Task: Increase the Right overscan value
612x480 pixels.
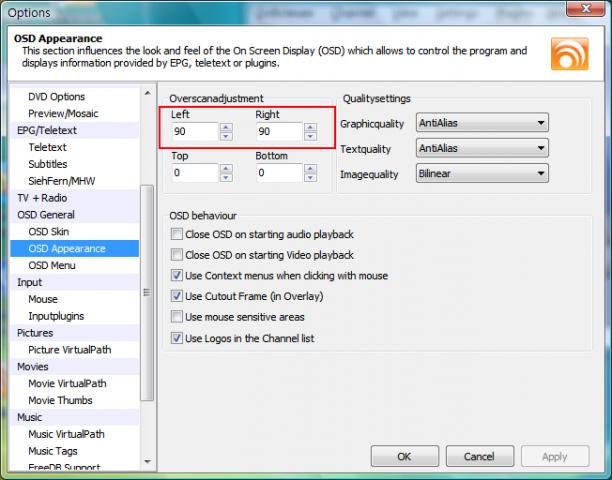Action: (310, 127)
